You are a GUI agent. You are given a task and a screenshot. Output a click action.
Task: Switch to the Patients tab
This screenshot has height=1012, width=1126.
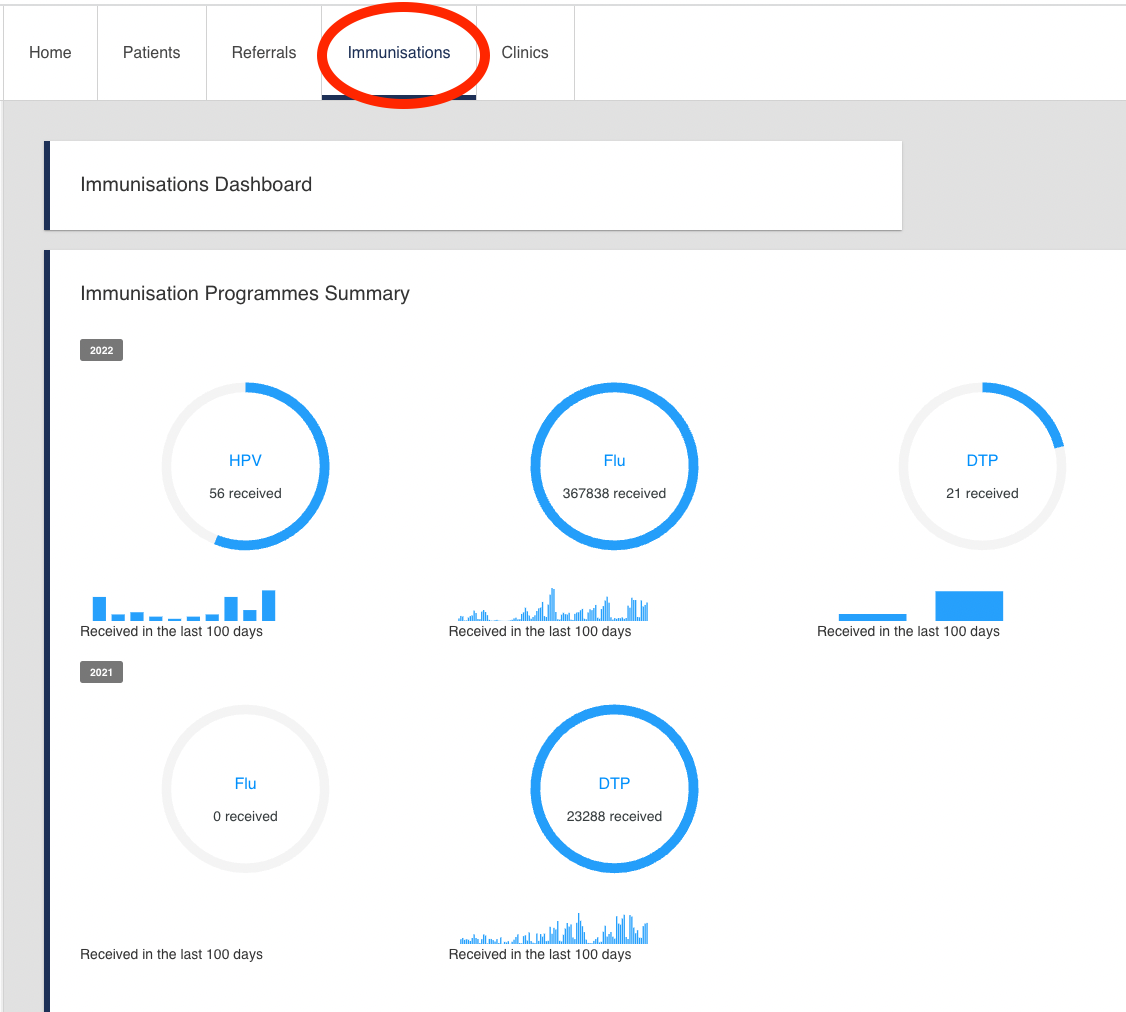coord(151,53)
